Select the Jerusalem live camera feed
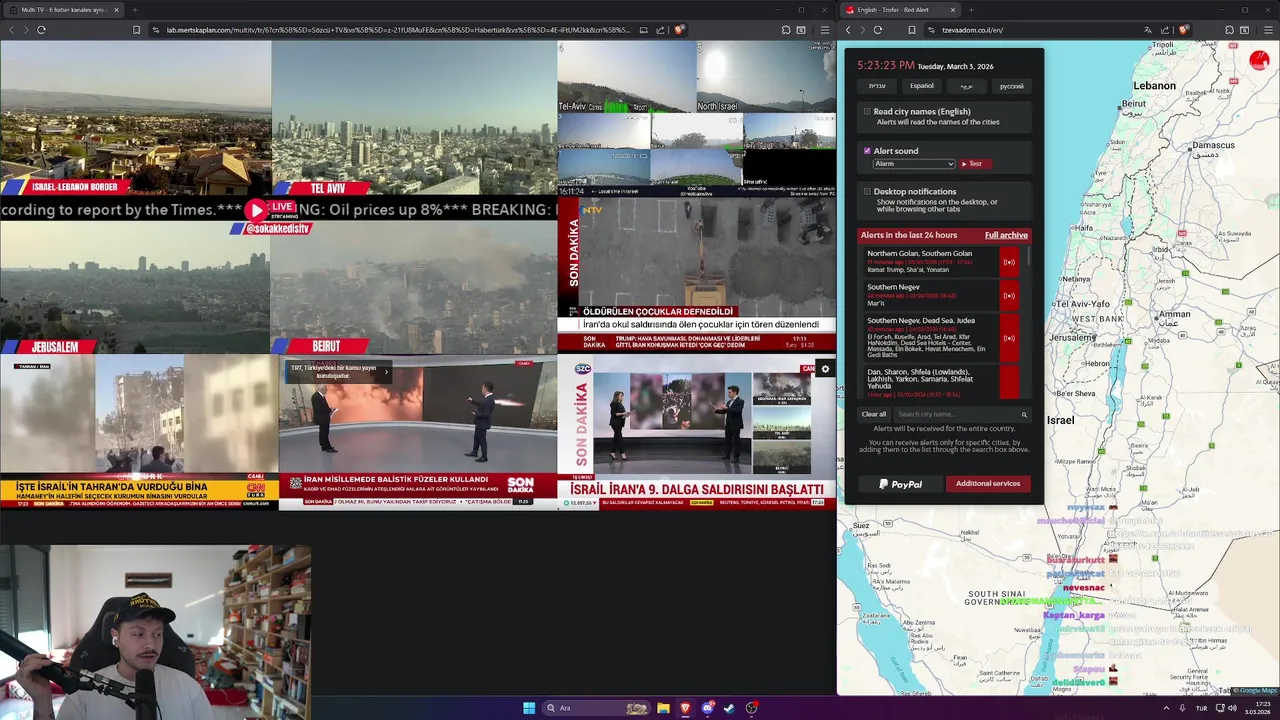1280x720 pixels. coord(135,288)
